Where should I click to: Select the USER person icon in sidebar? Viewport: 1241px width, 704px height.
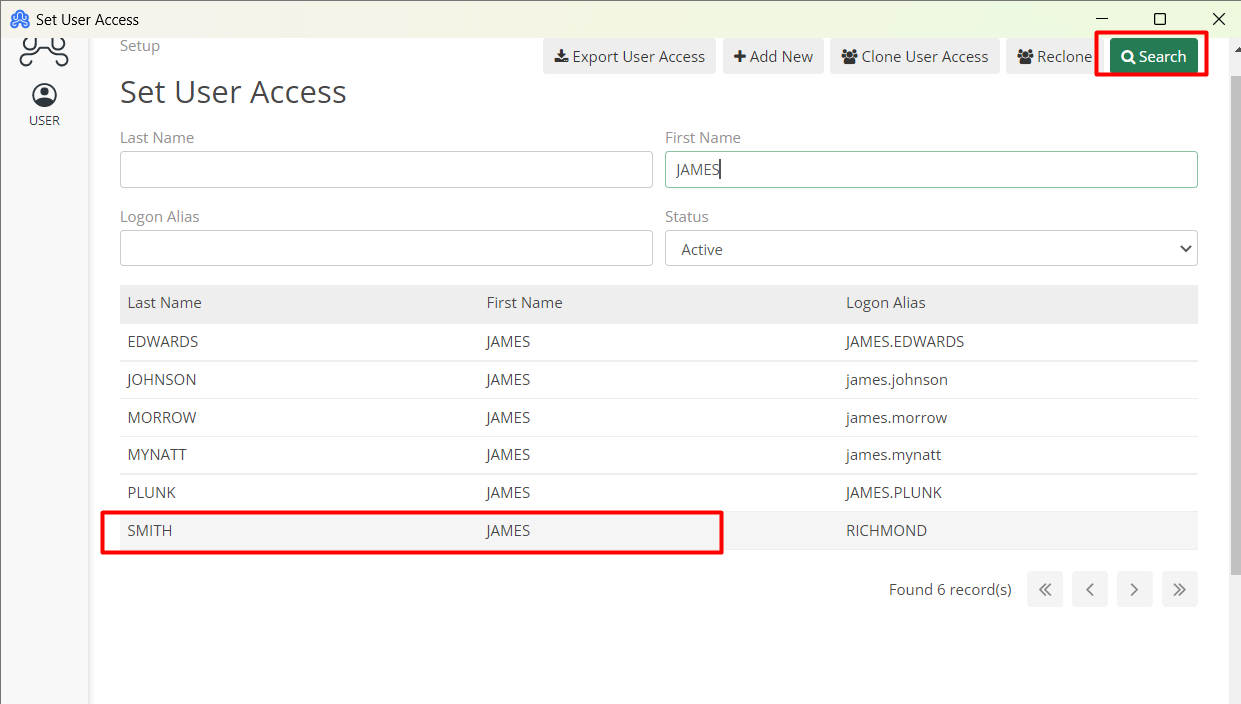(x=44, y=96)
